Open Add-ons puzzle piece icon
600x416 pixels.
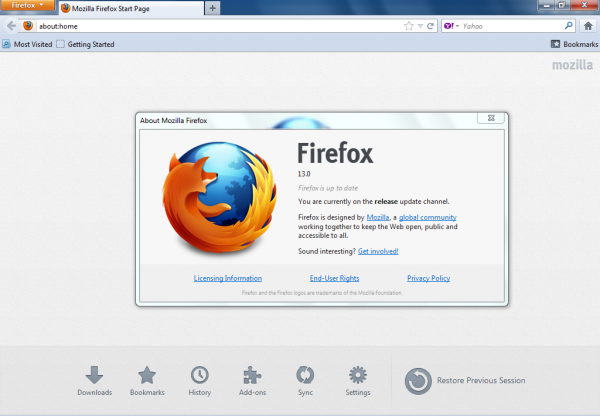(253, 380)
